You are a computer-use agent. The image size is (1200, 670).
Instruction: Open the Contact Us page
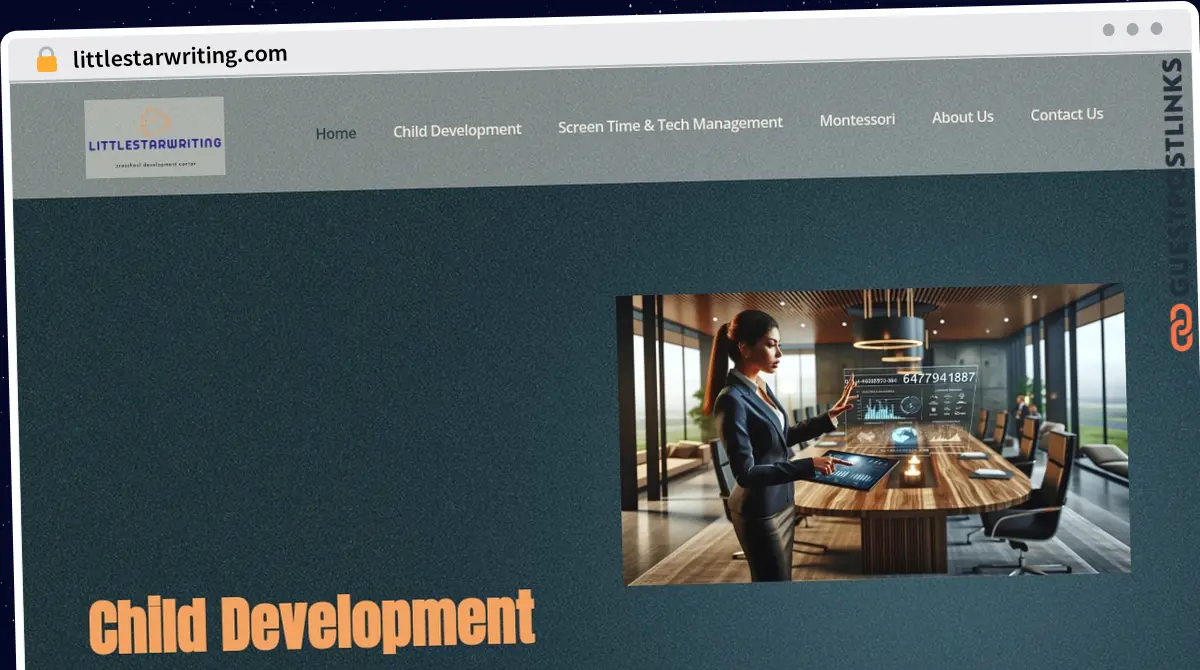(x=1067, y=114)
